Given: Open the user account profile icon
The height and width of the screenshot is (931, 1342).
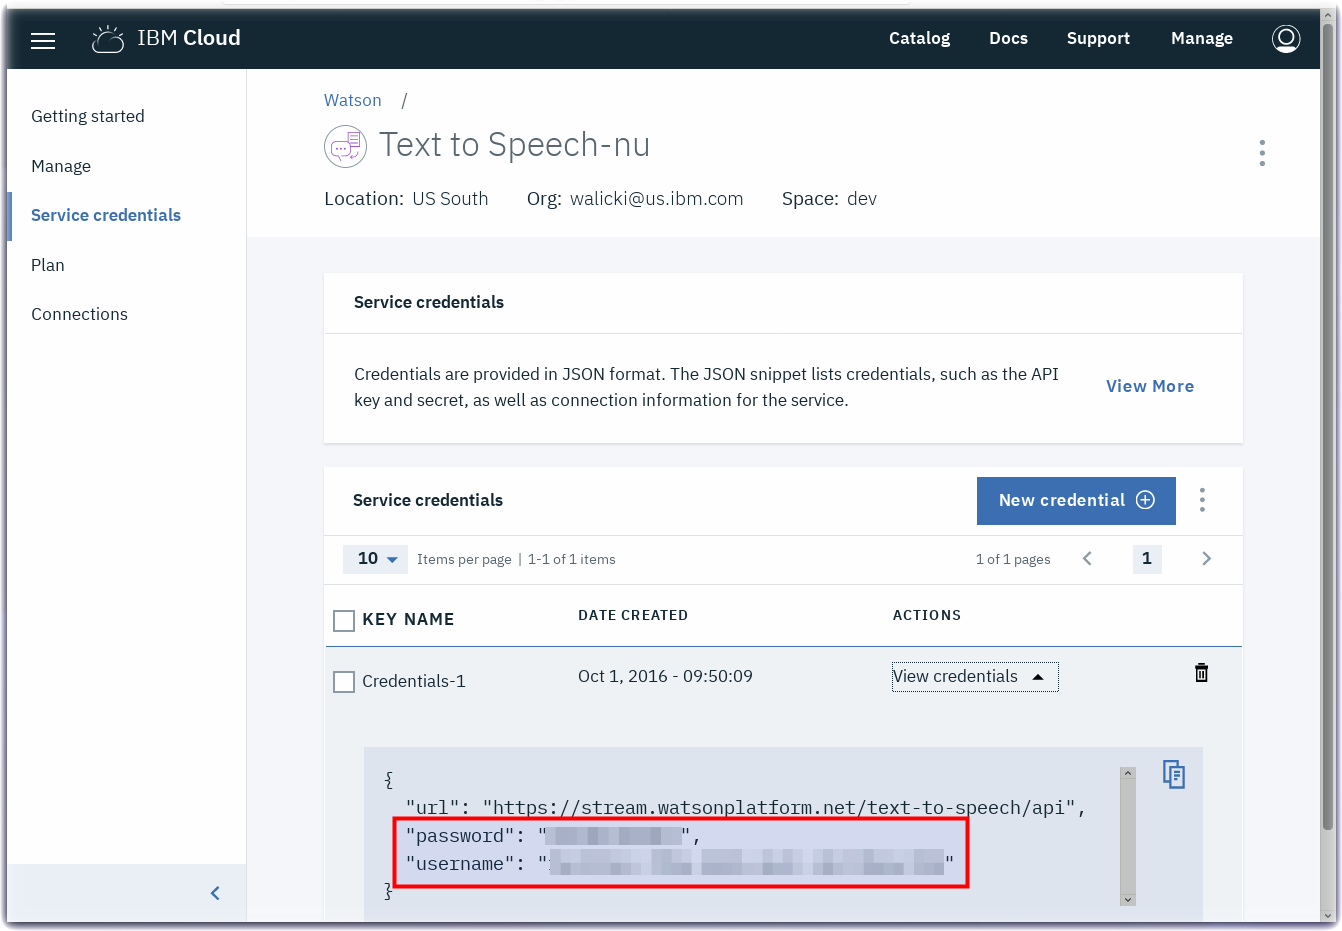Looking at the screenshot, I should (x=1286, y=39).
